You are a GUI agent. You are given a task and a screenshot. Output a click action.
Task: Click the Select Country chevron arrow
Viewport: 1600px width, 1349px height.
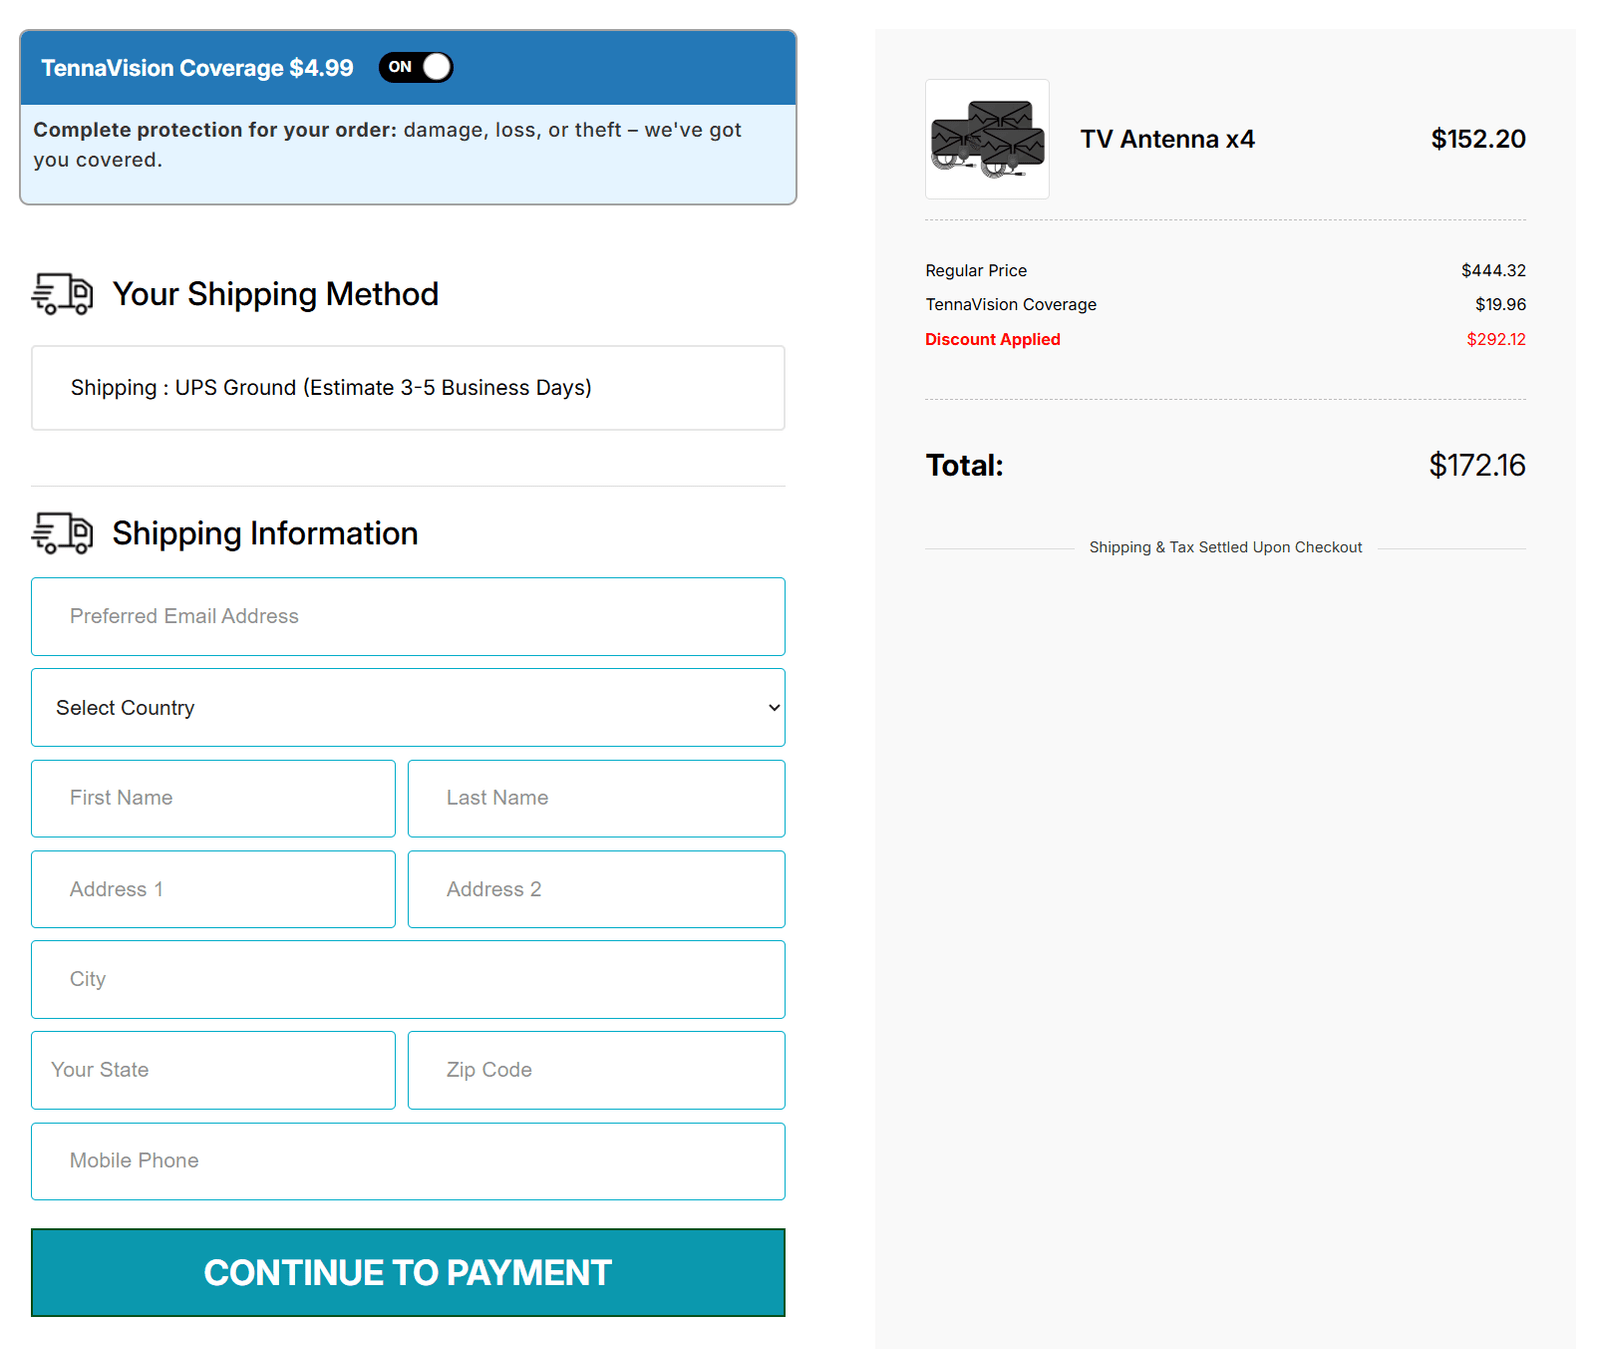[x=772, y=707]
